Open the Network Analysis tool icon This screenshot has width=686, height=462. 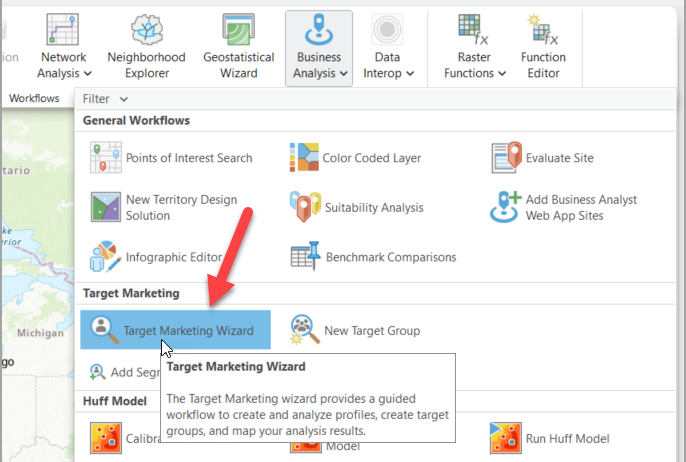tap(63, 29)
